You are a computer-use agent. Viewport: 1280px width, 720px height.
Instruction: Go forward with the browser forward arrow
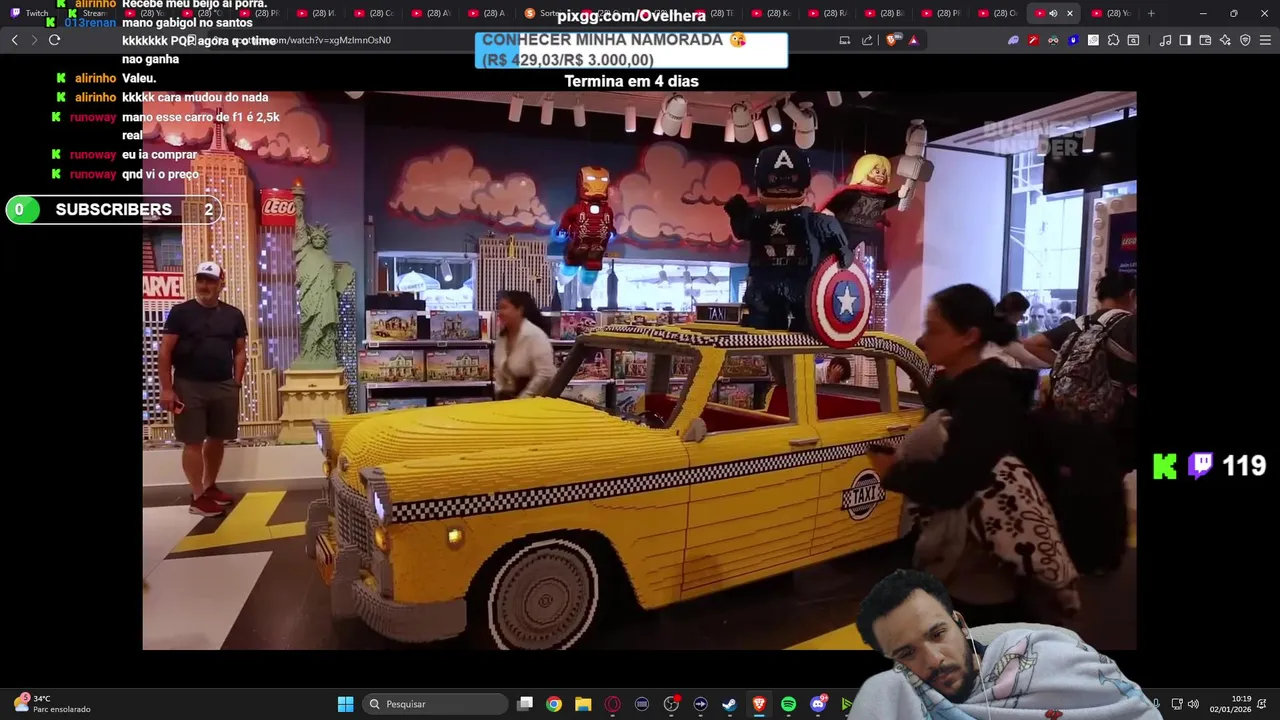pos(34,40)
